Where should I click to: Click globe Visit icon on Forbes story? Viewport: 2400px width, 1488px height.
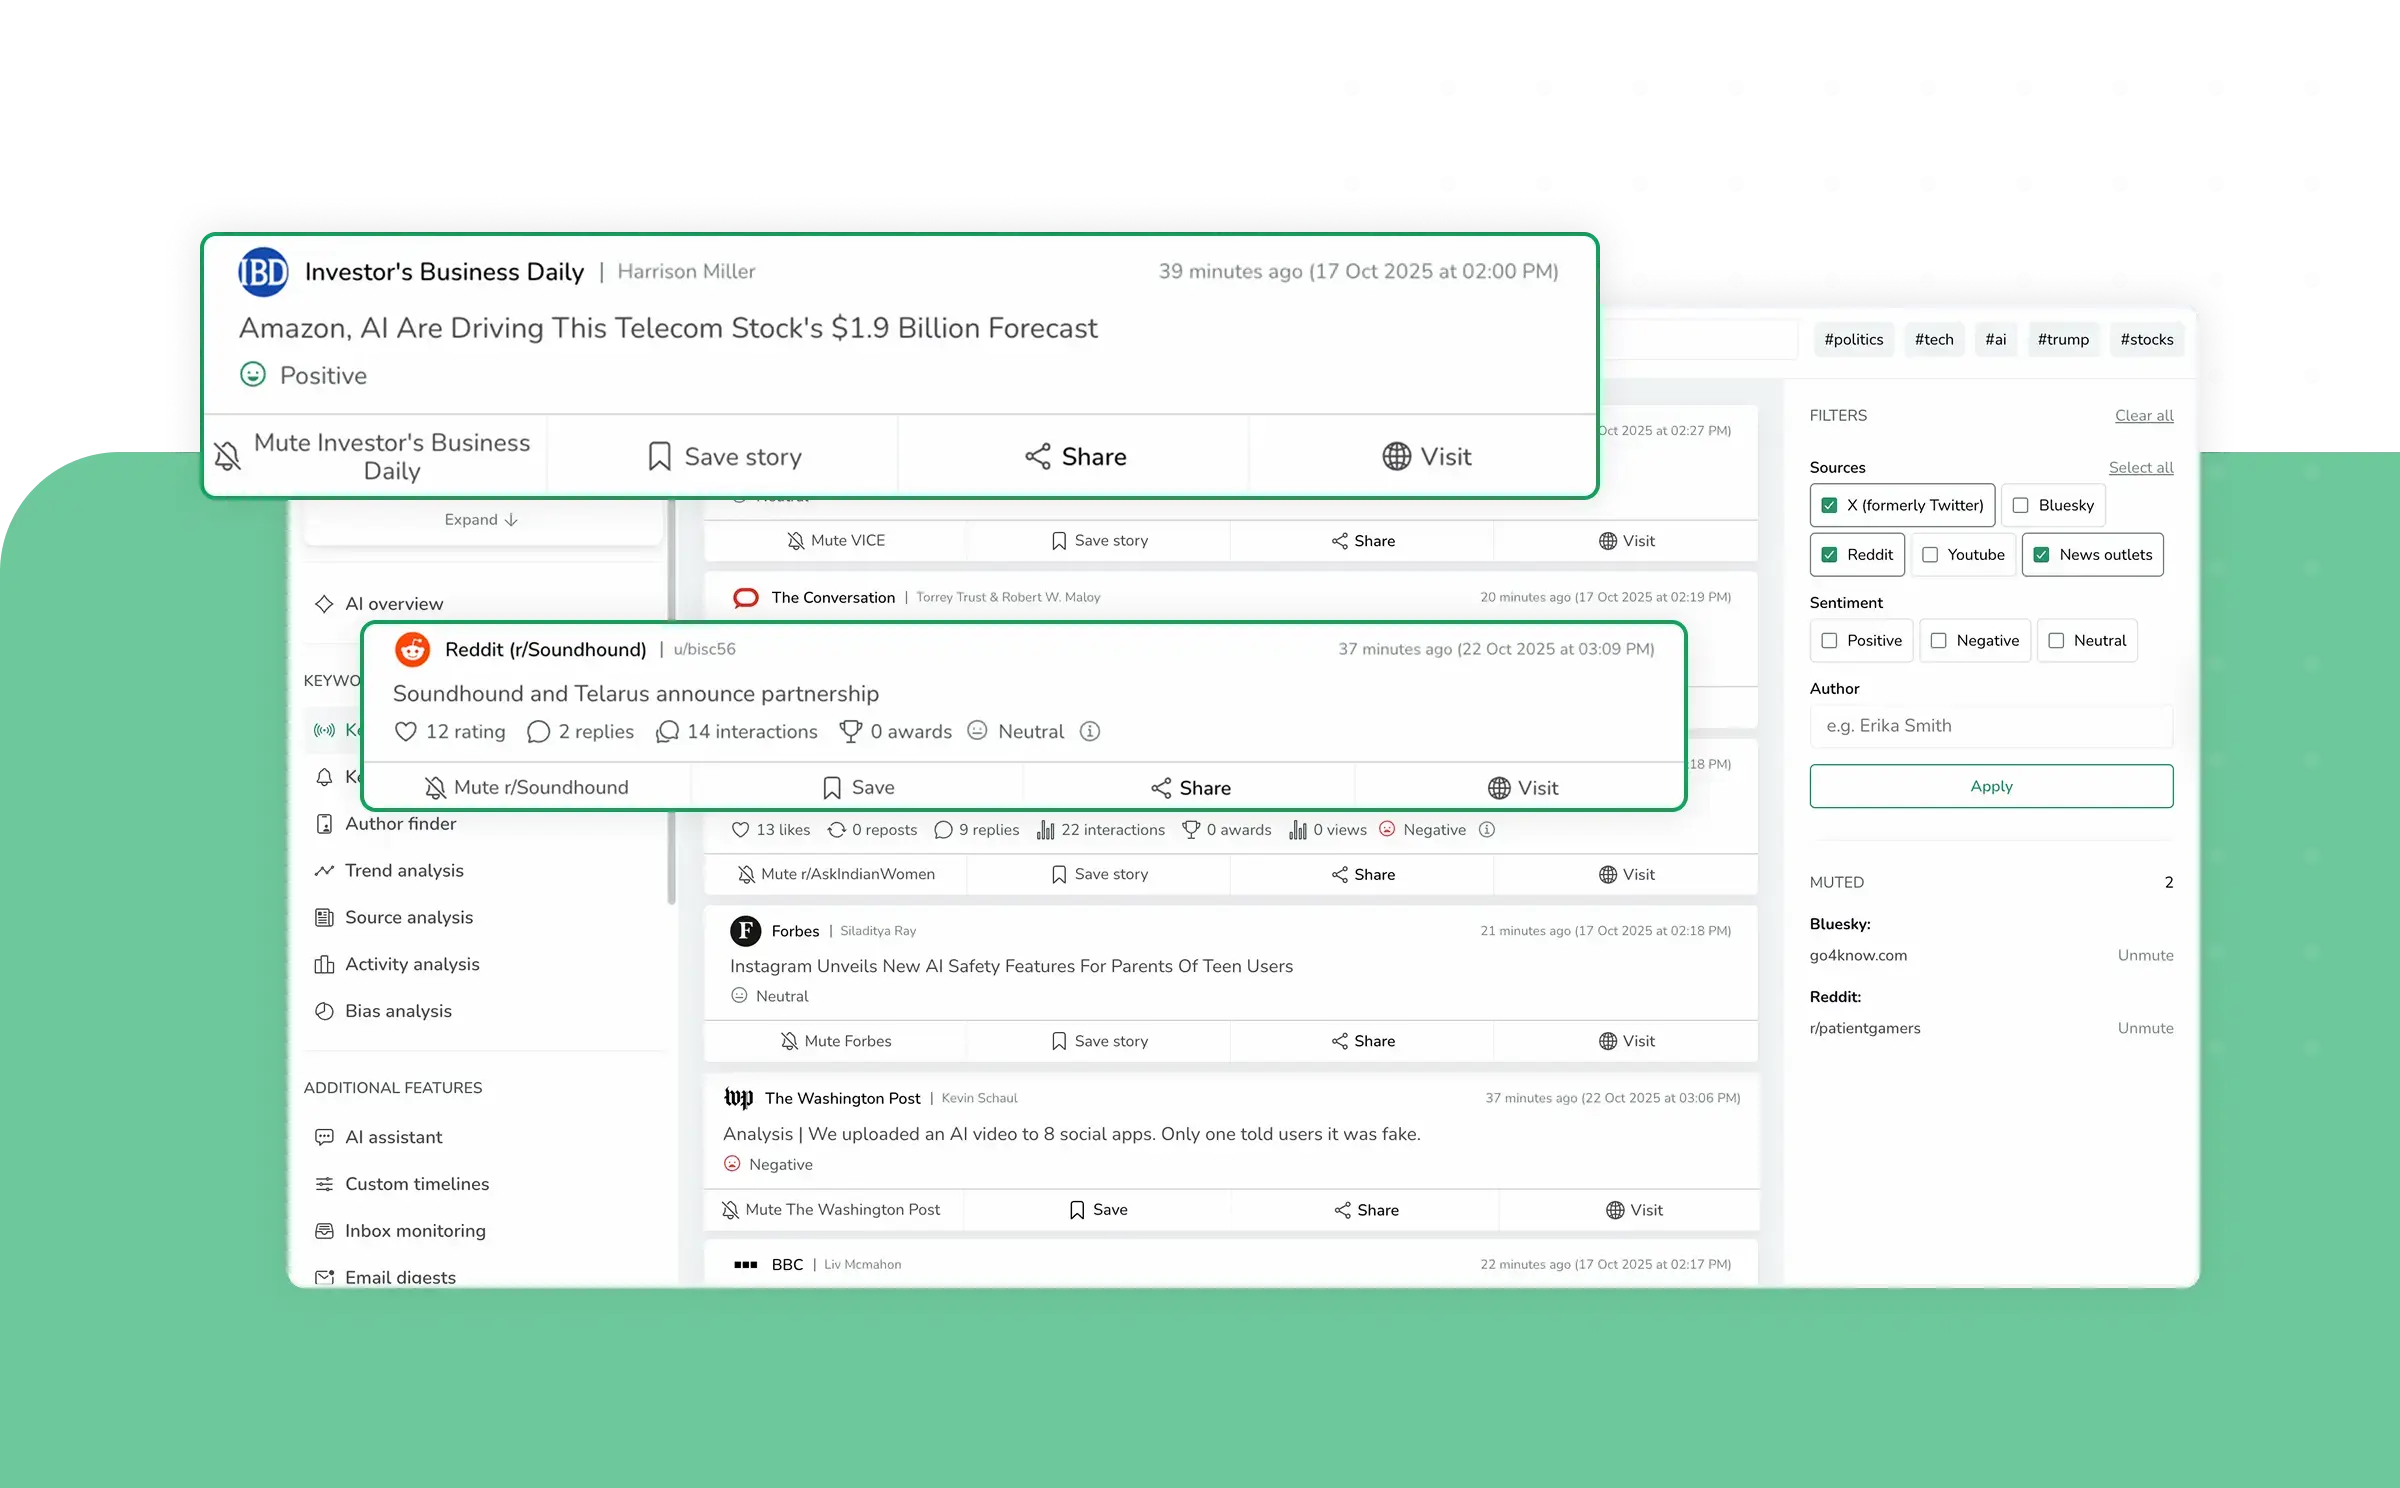[1607, 1041]
